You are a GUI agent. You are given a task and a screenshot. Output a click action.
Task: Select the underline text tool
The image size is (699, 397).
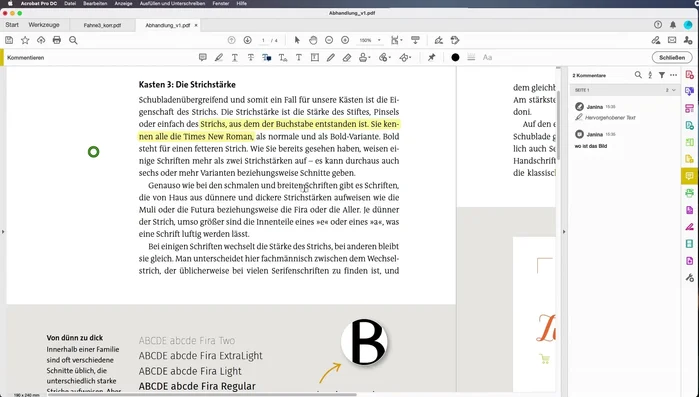[x=234, y=57]
